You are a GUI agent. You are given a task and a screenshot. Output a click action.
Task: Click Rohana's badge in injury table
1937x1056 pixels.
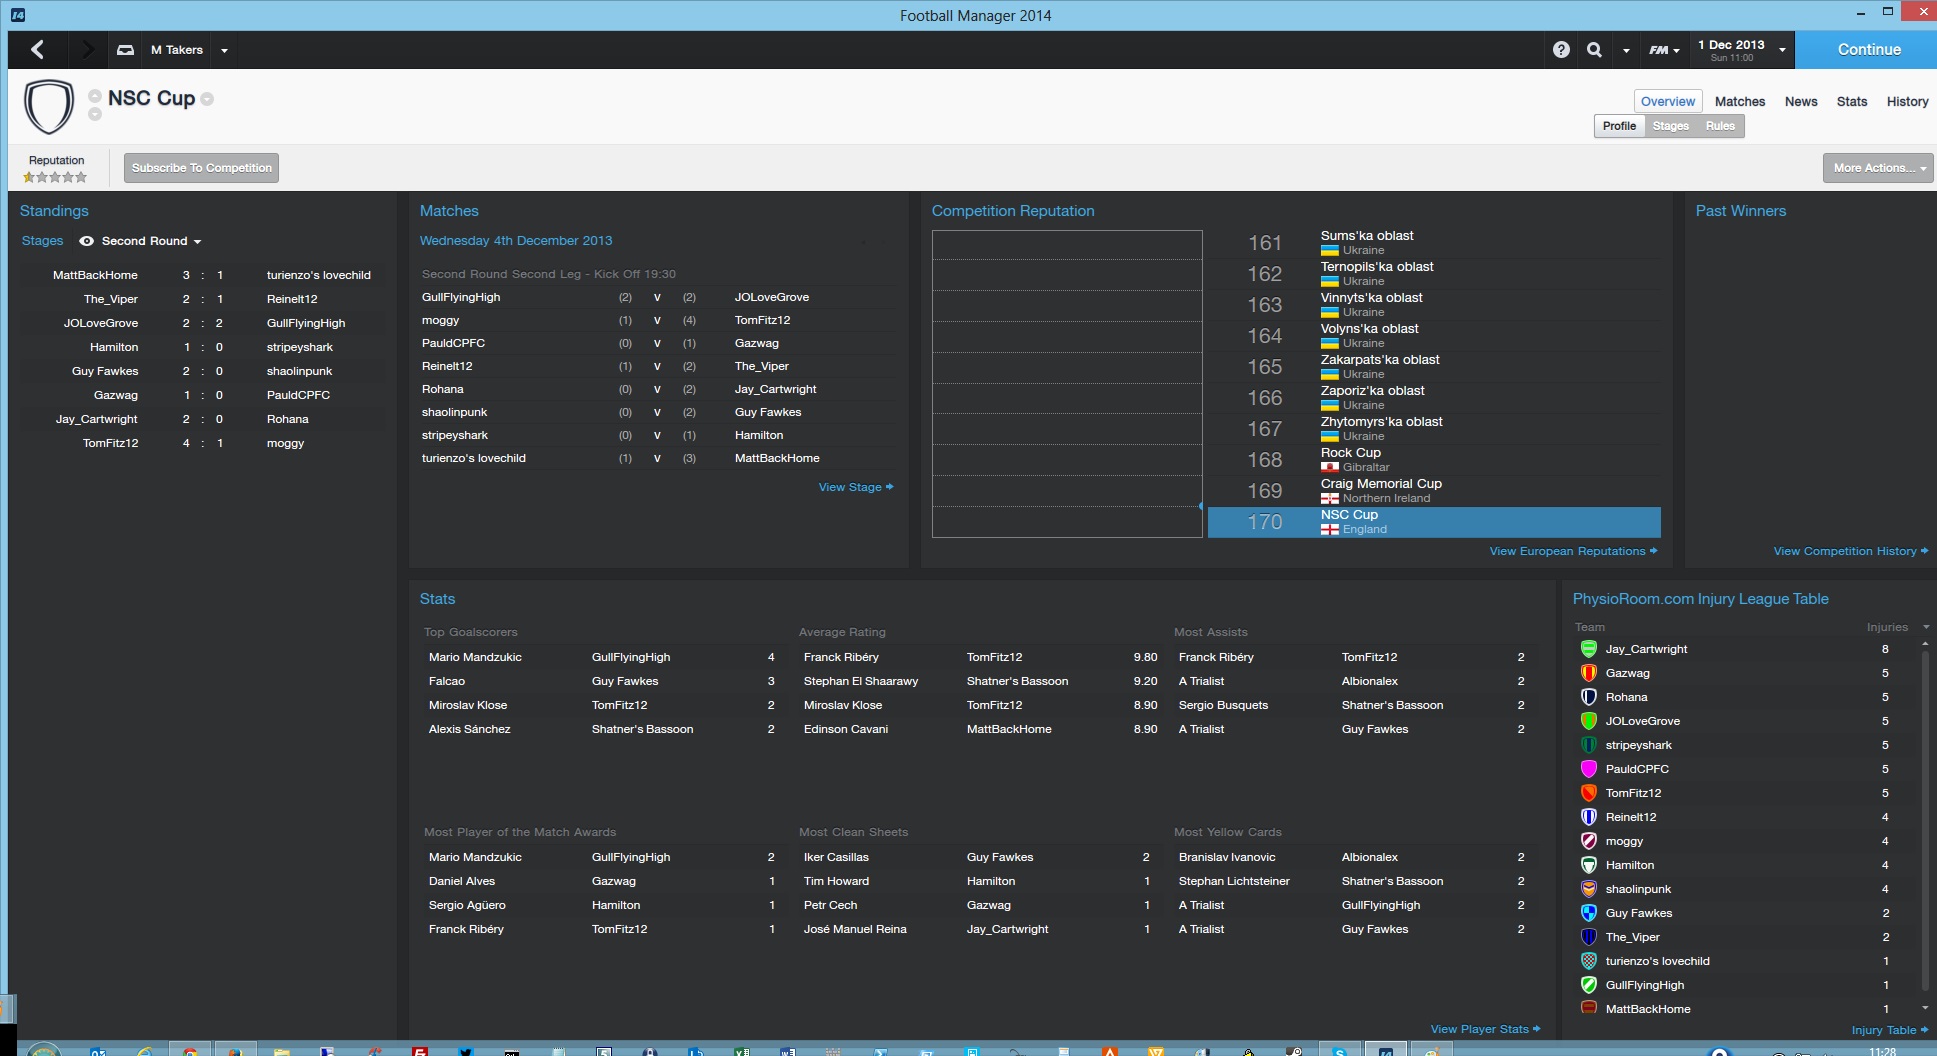(x=1588, y=697)
